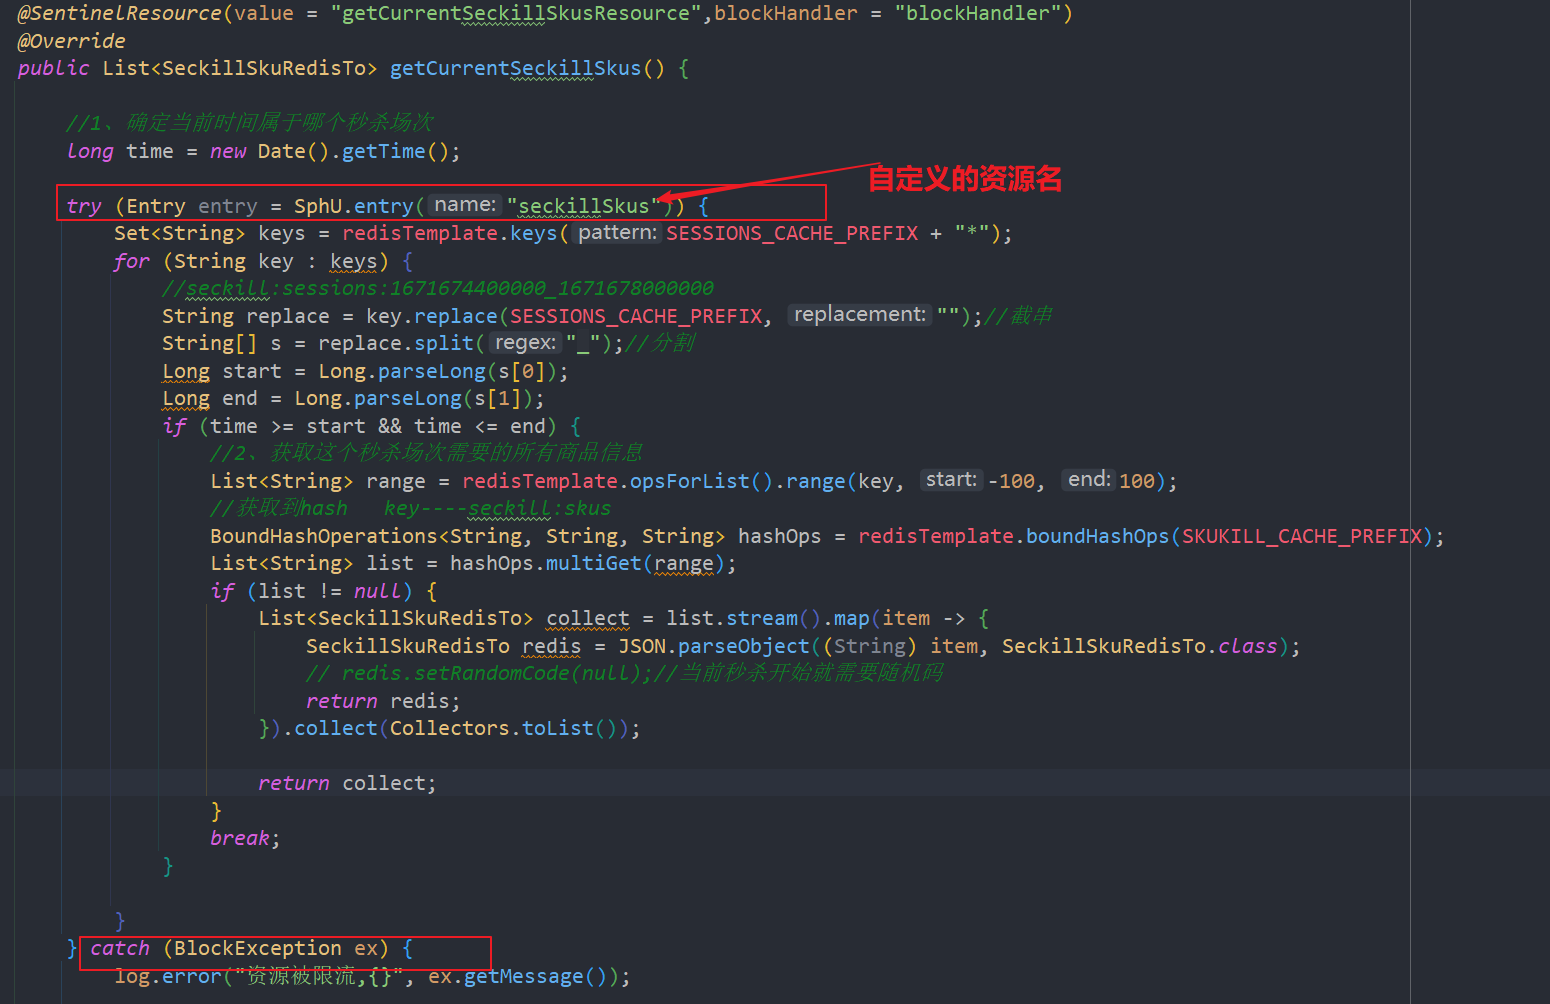Click SphU.entry method call

[353, 206]
